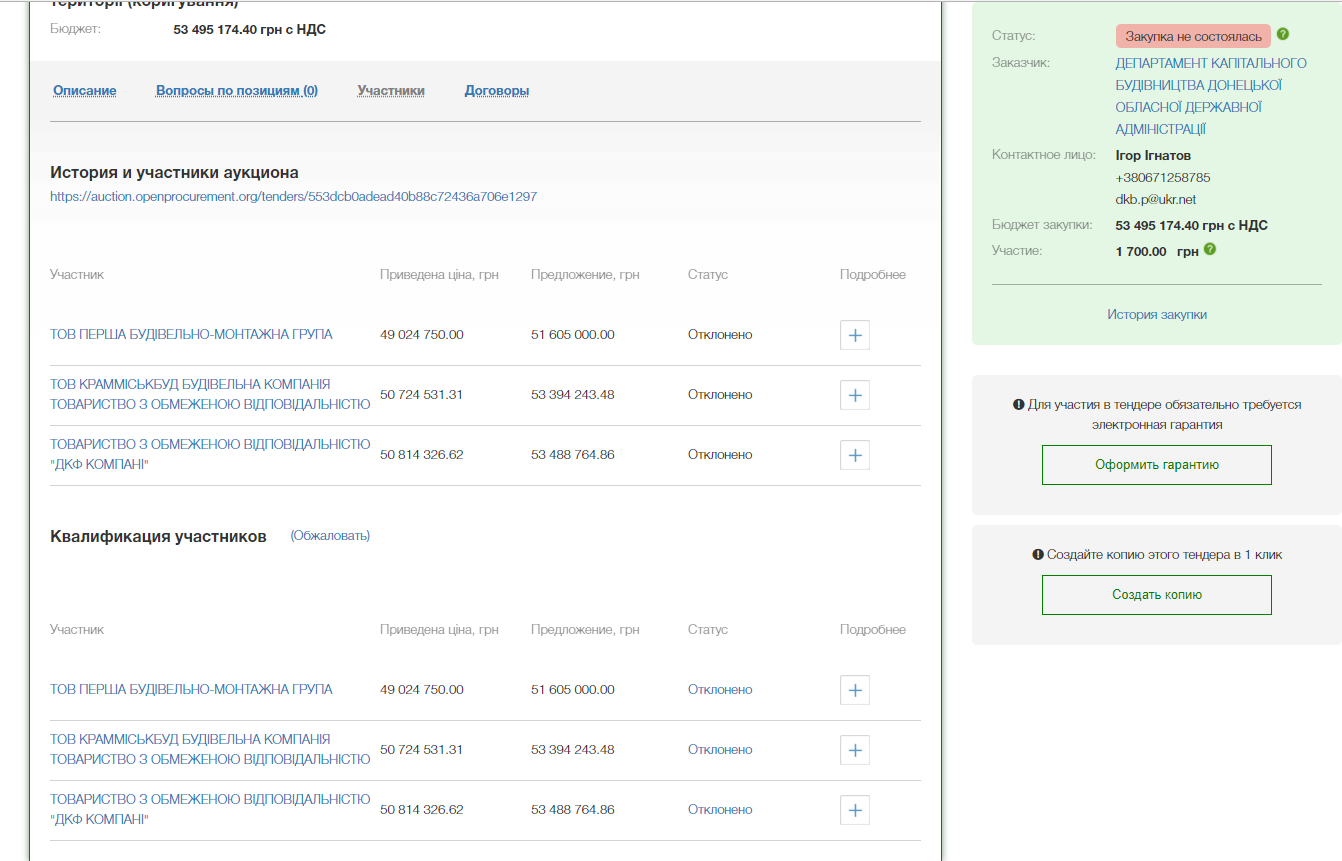Open the auction.openprocurement.org tender link
This screenshot has width=1342, height=861.
[293, 197]
